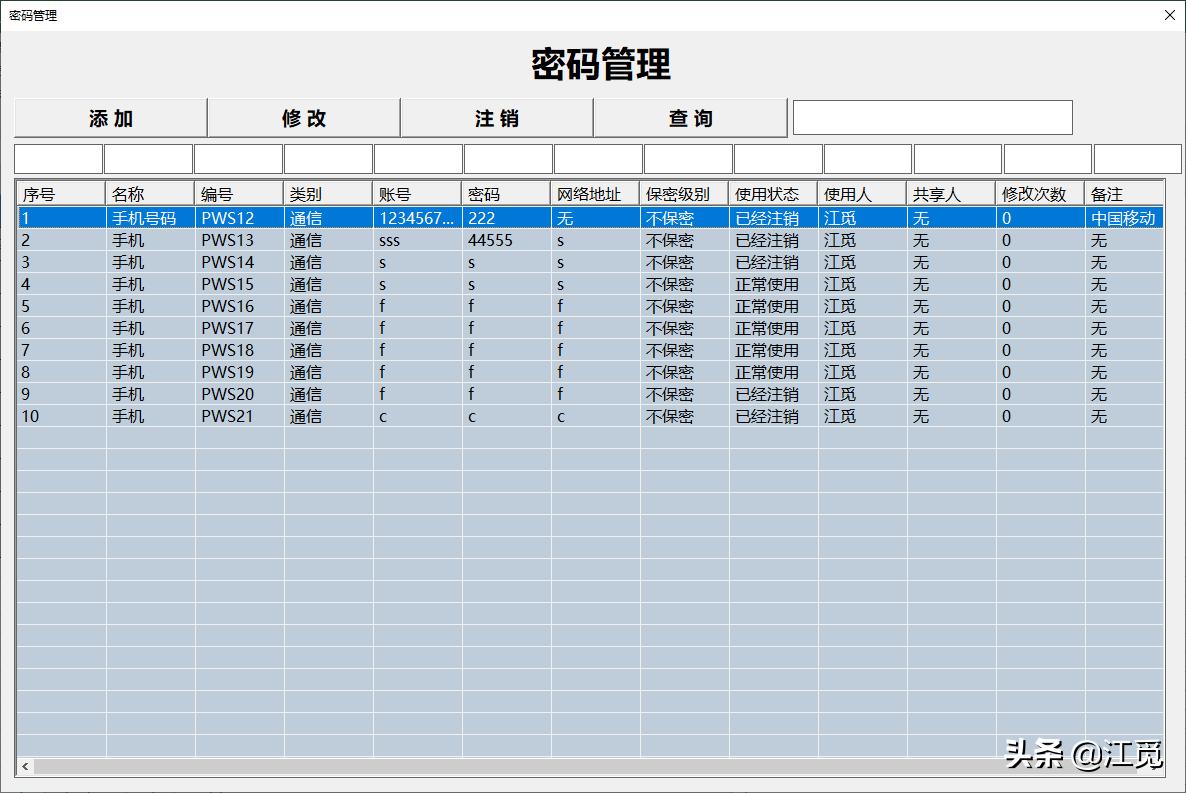Click the 添加 button to add a record

pyautogui.click(x=110, y=117)
